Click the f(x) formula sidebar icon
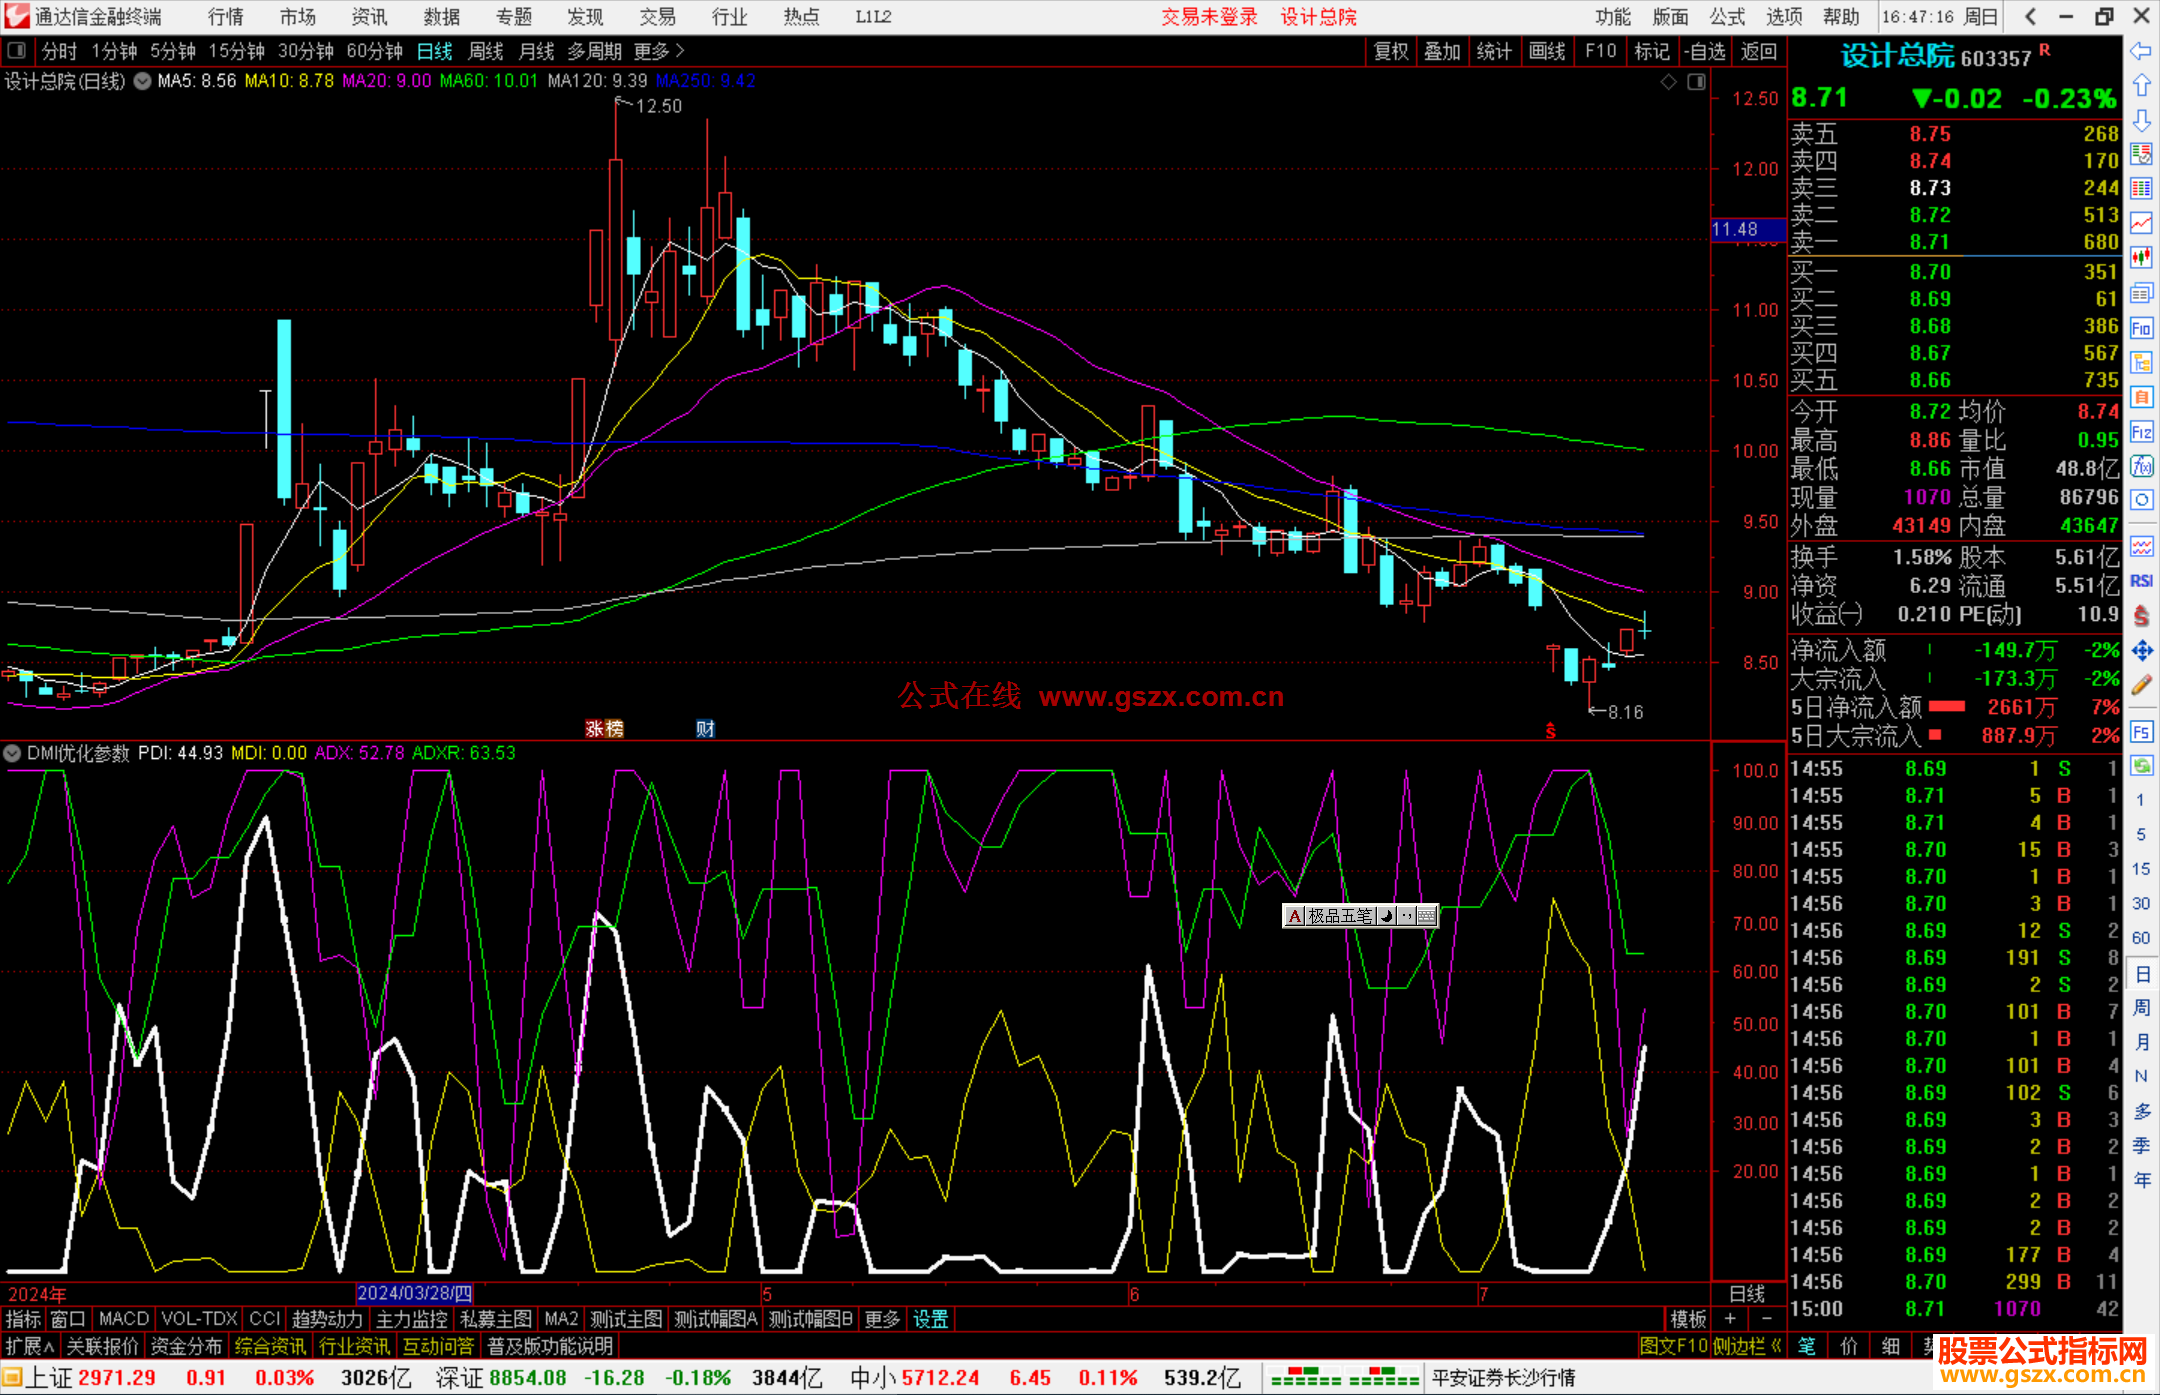 (x=2141, y=466)
